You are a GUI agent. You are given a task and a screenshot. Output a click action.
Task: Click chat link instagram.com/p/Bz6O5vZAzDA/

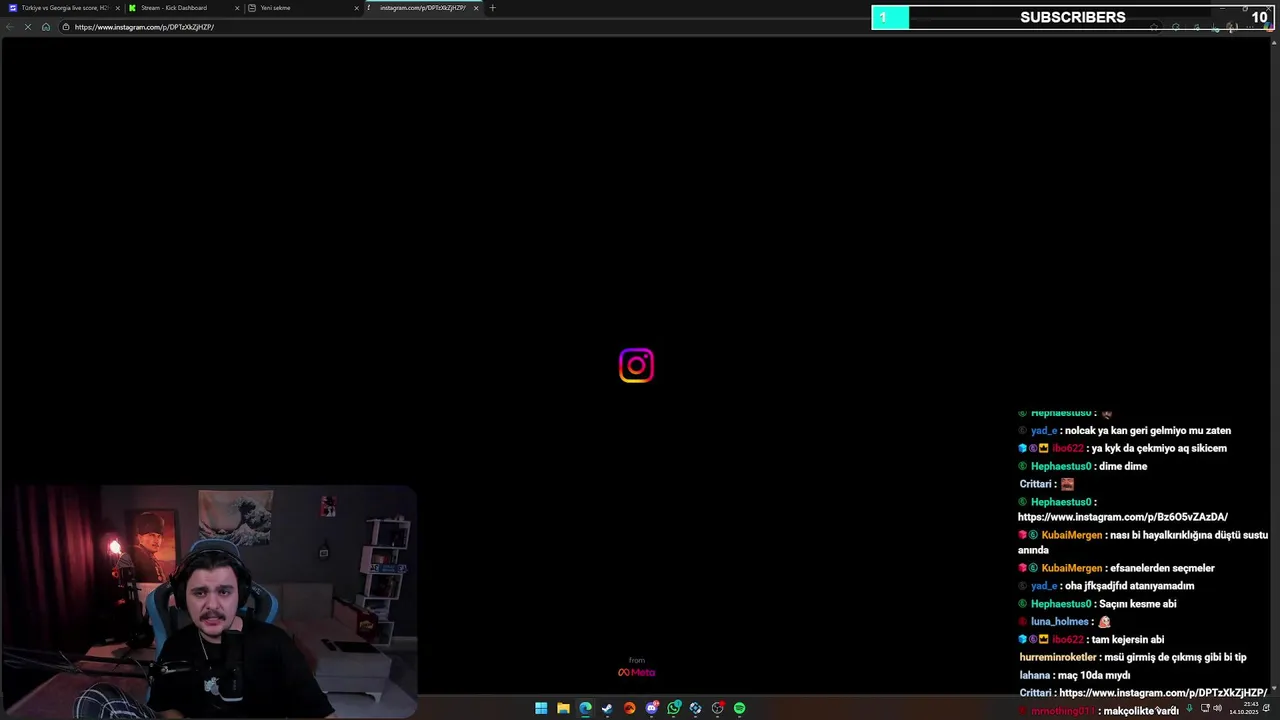(1123, 517)
